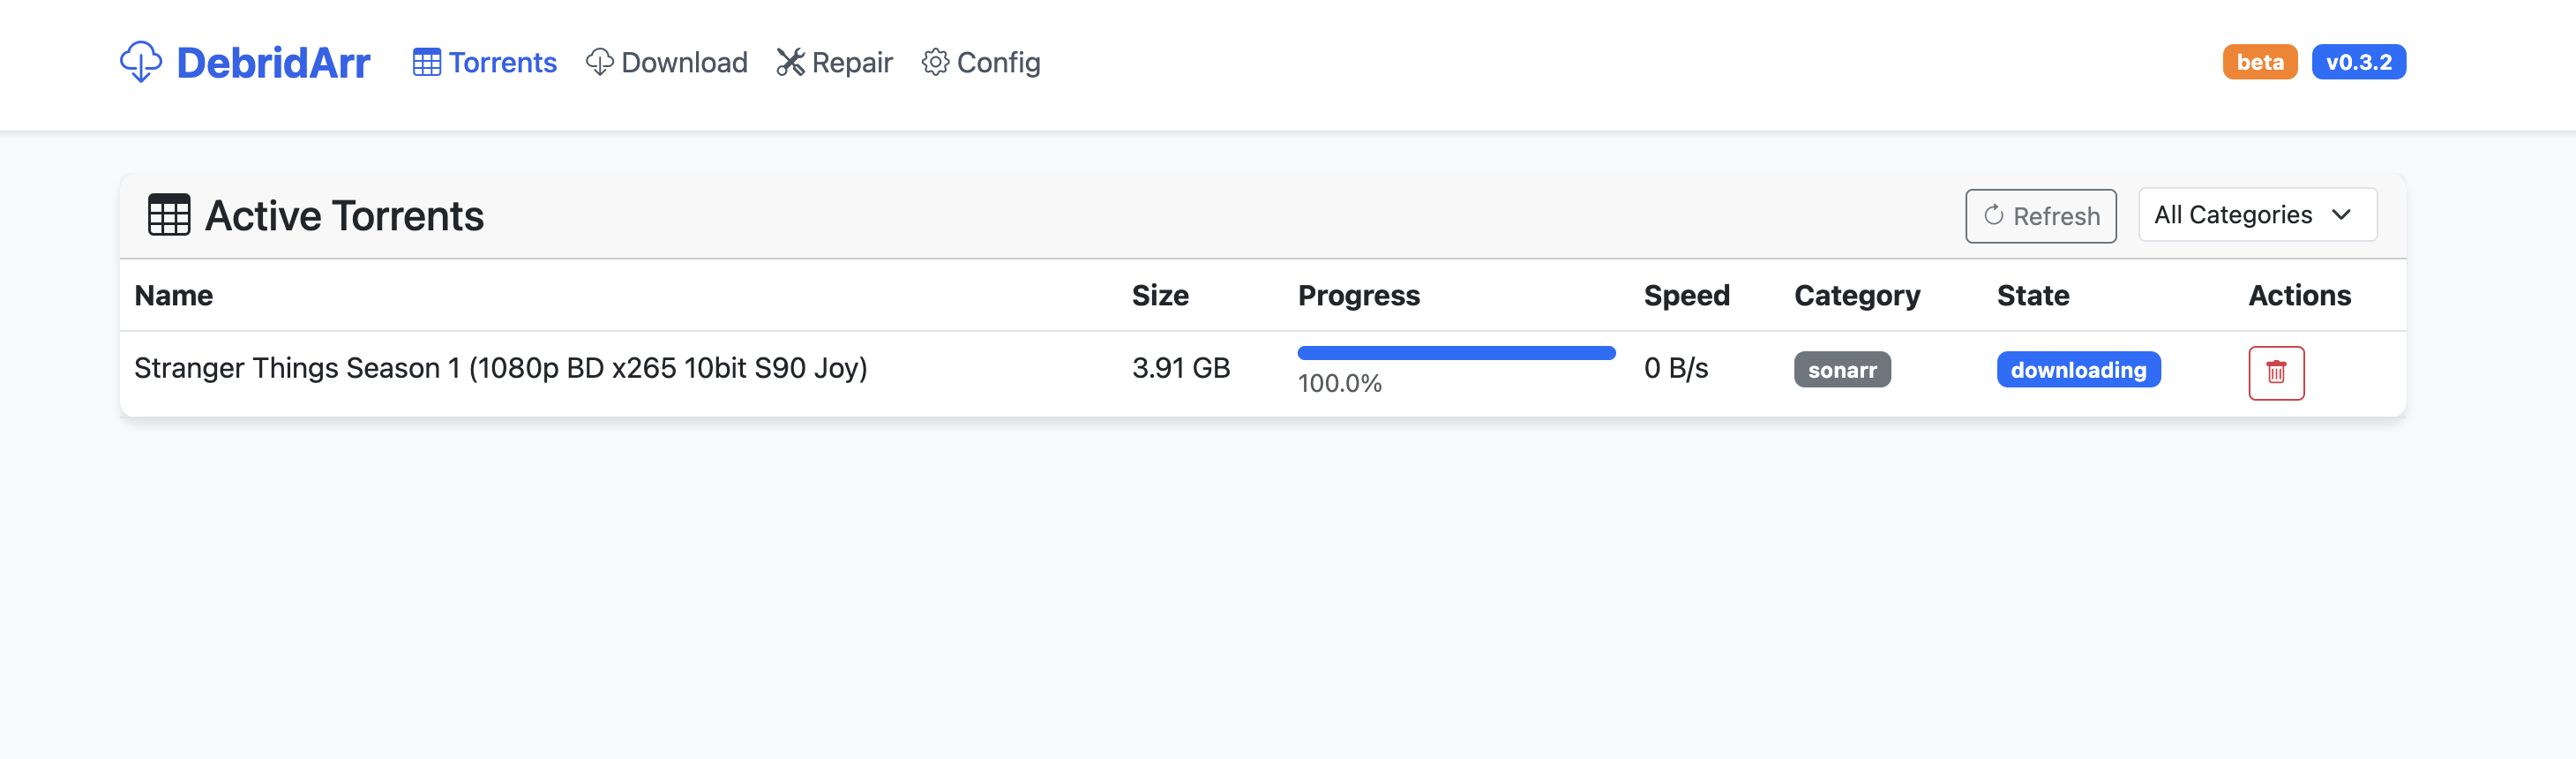Go to the Repair page label
This screenshot has height=759, width=2576.
pyautogui.click(x=852, y=63)
